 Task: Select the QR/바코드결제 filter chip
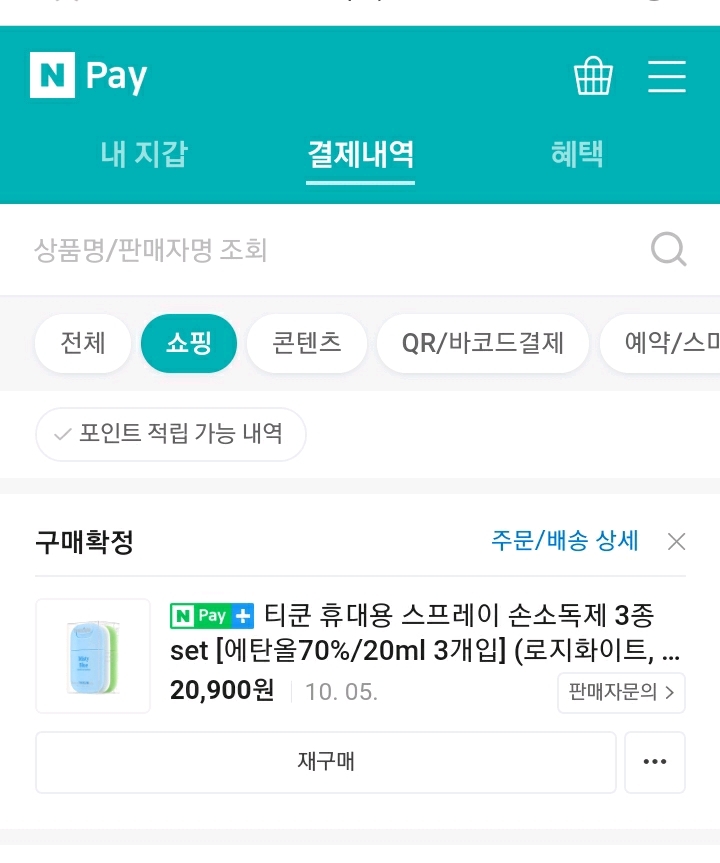tap(482, 344)
